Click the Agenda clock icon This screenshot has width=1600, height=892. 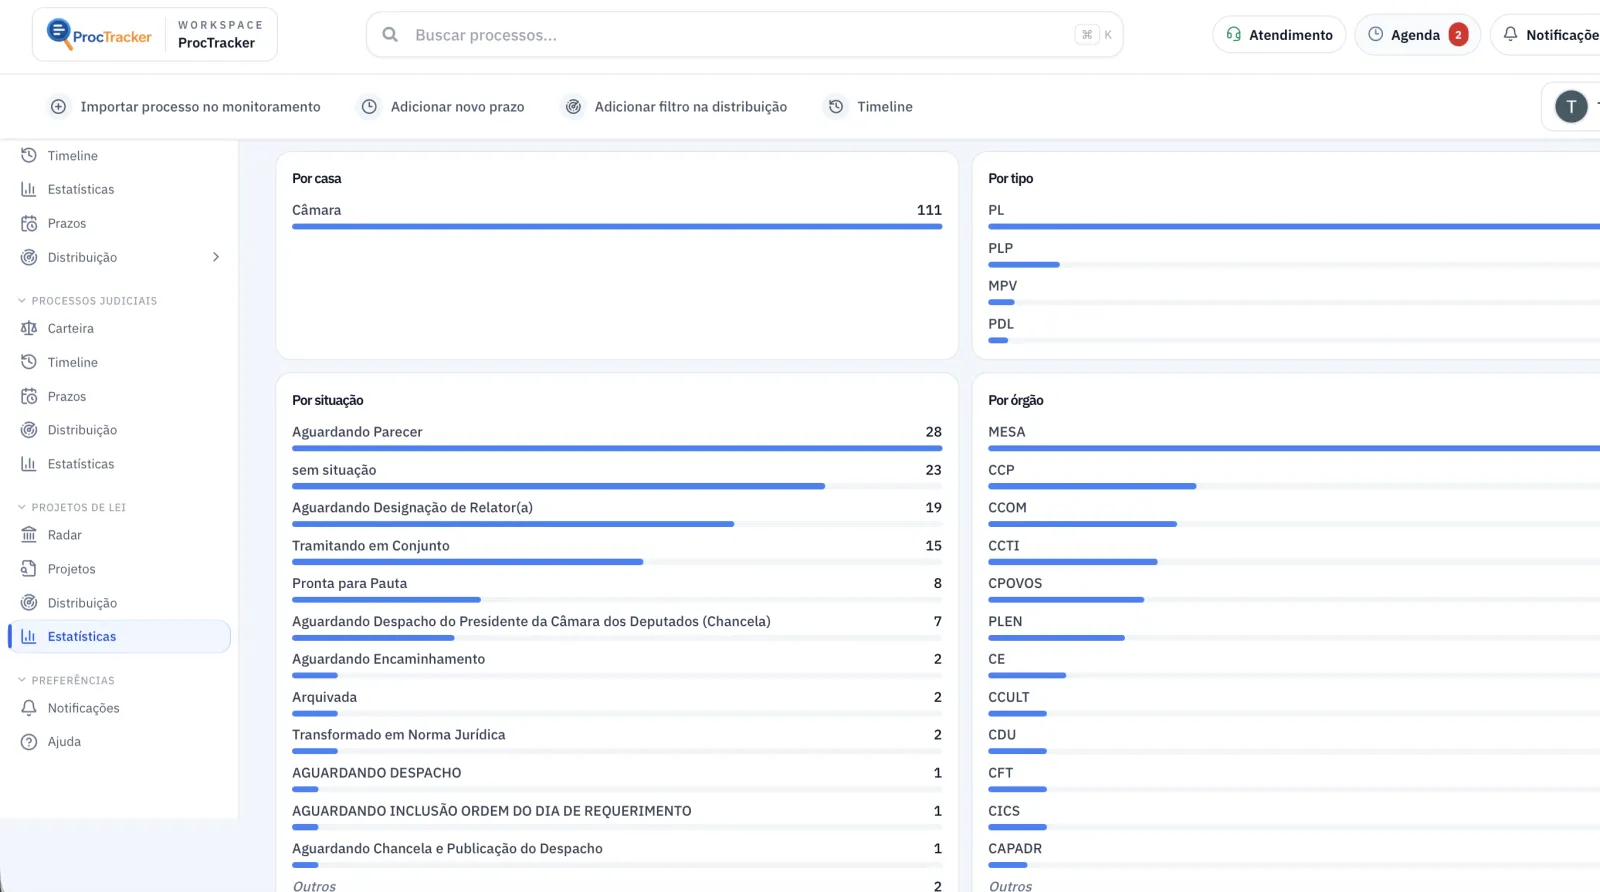pyautogui.click(x=1375, y=35)
